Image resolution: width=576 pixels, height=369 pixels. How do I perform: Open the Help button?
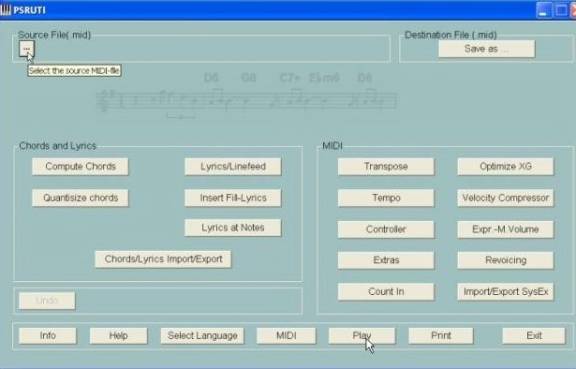118,336
